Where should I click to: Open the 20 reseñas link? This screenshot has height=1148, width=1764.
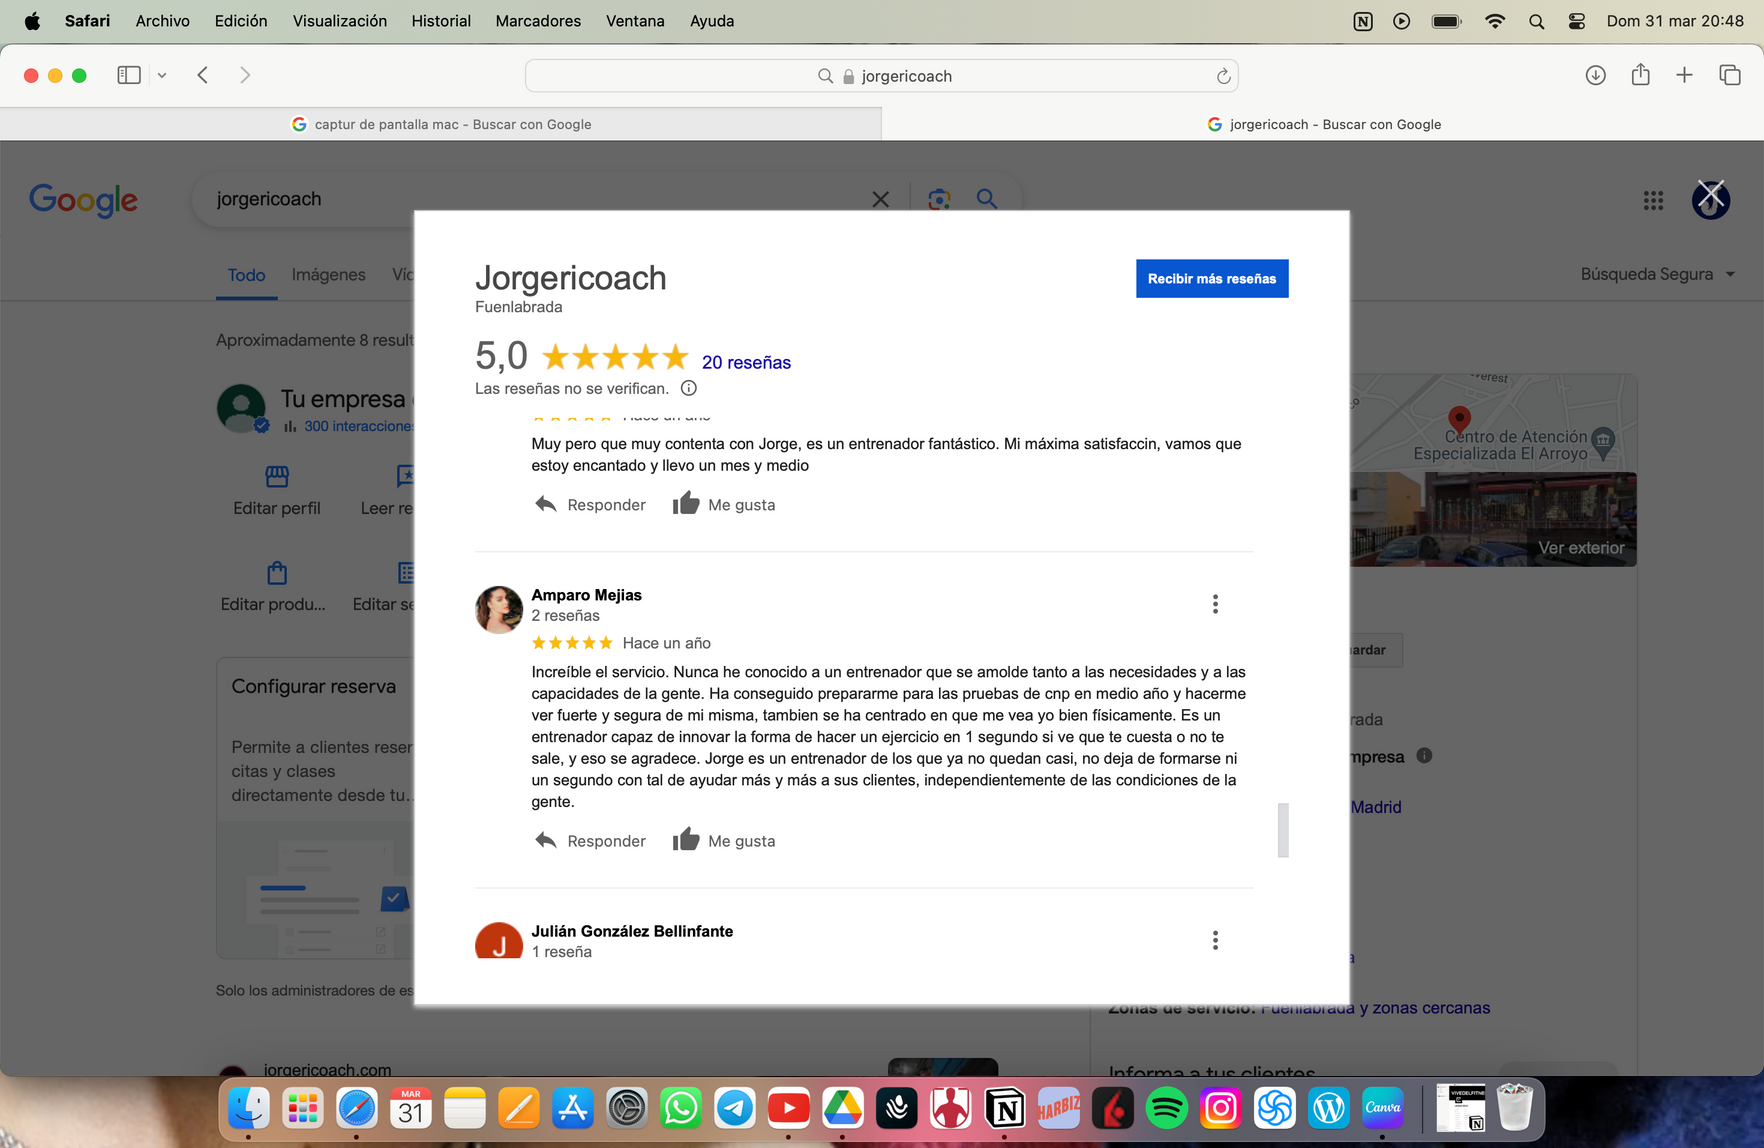(746, 362)
